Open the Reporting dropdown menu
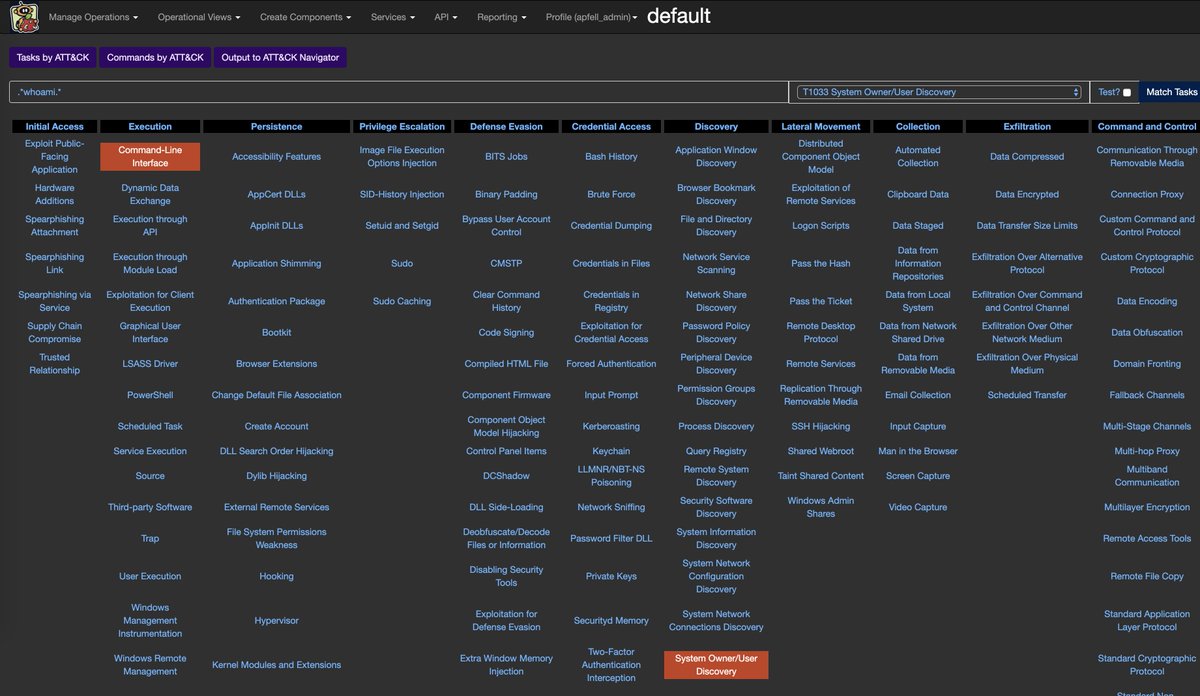The height and width of the screenshot is (696, 1200). pos(501,17)
